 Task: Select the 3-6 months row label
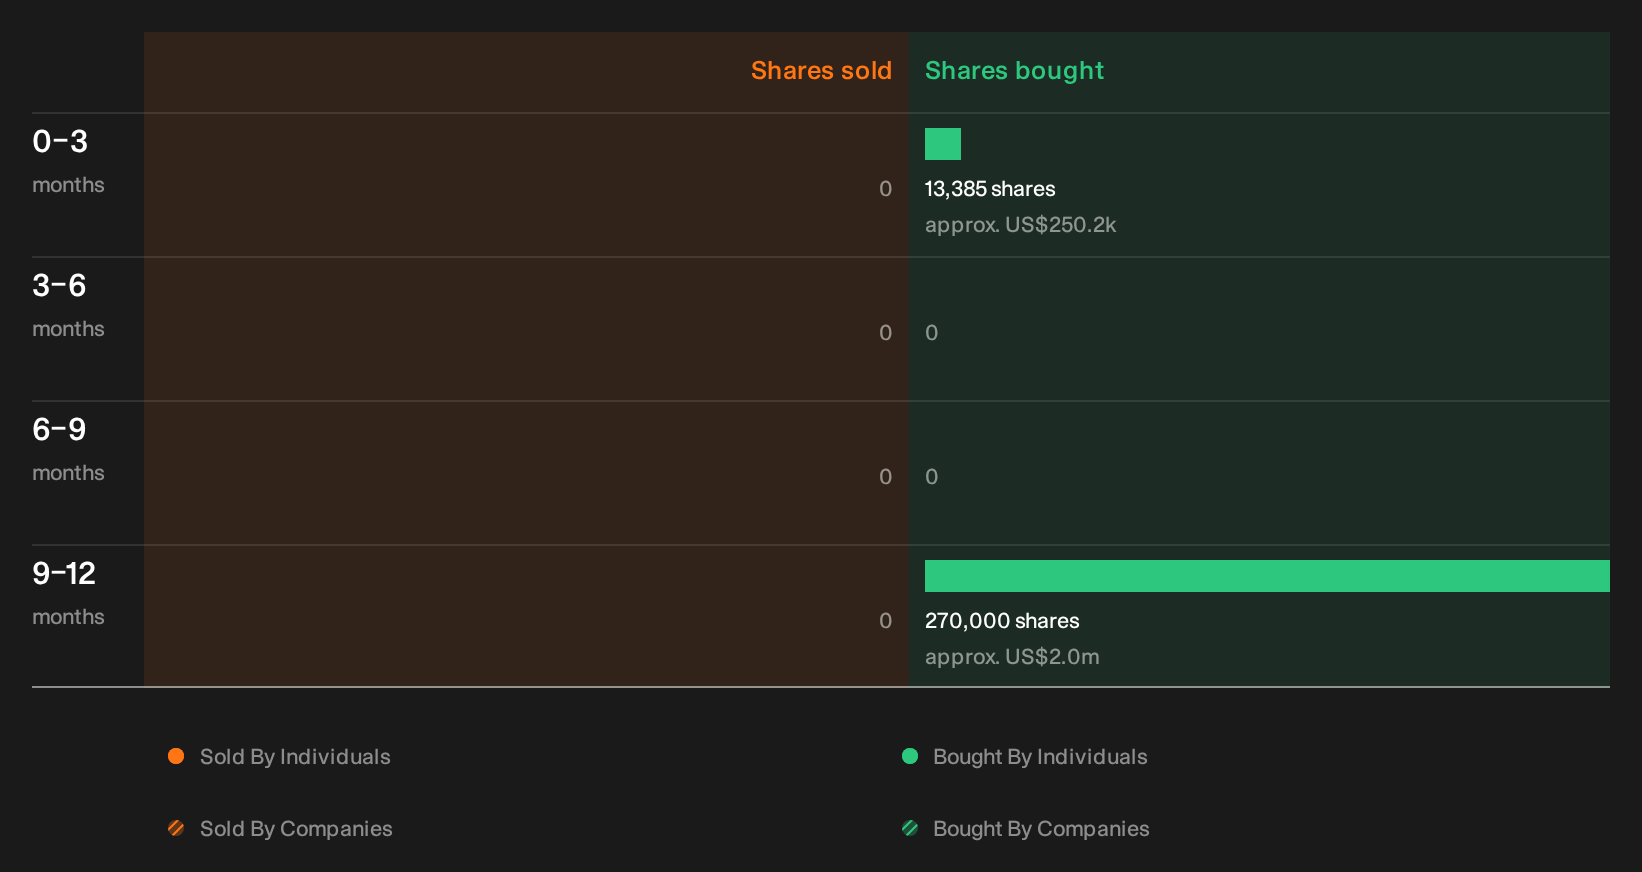pos(68,305)
